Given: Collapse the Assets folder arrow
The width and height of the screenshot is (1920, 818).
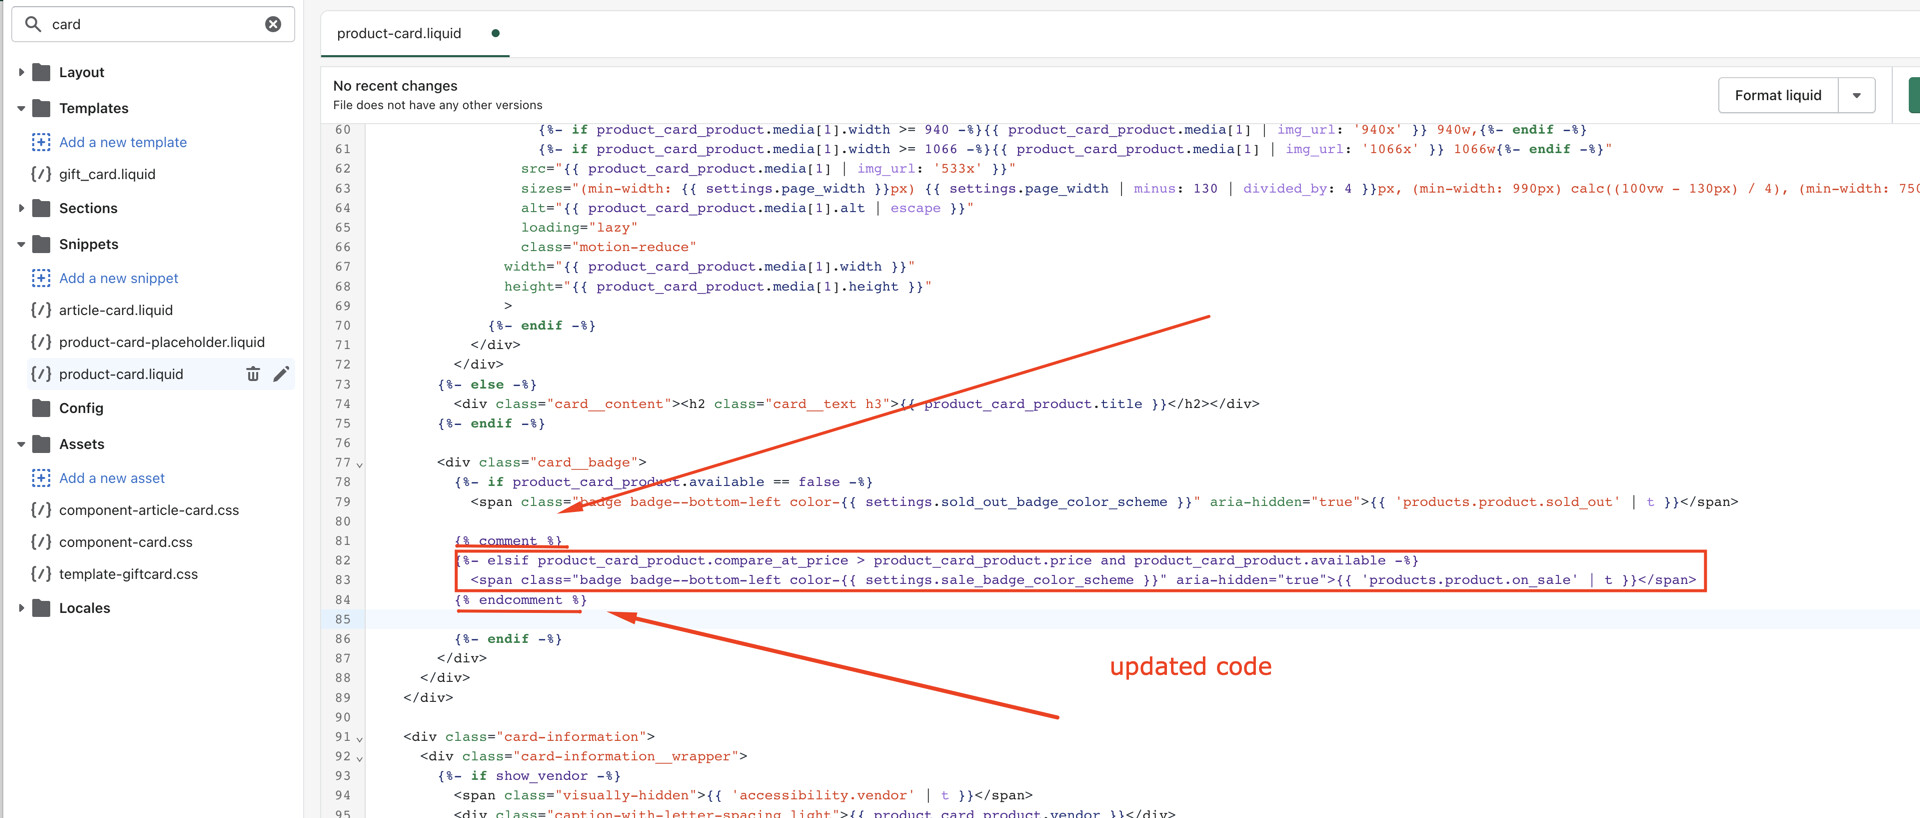Looking at the screenshot, I should (21, 444).
